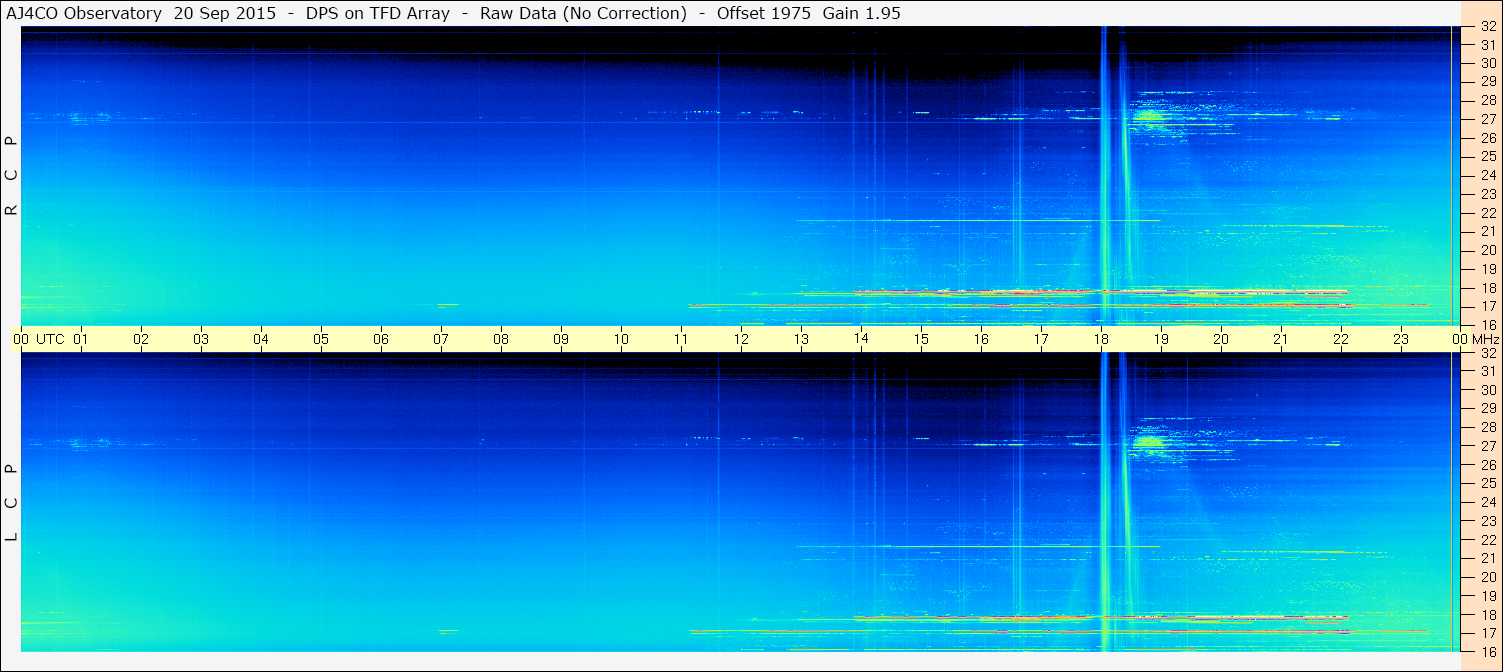Viewport: 1503px width, 672px height.
Task: Click the 06 hour label on the time axis
Action: (381, 339)
